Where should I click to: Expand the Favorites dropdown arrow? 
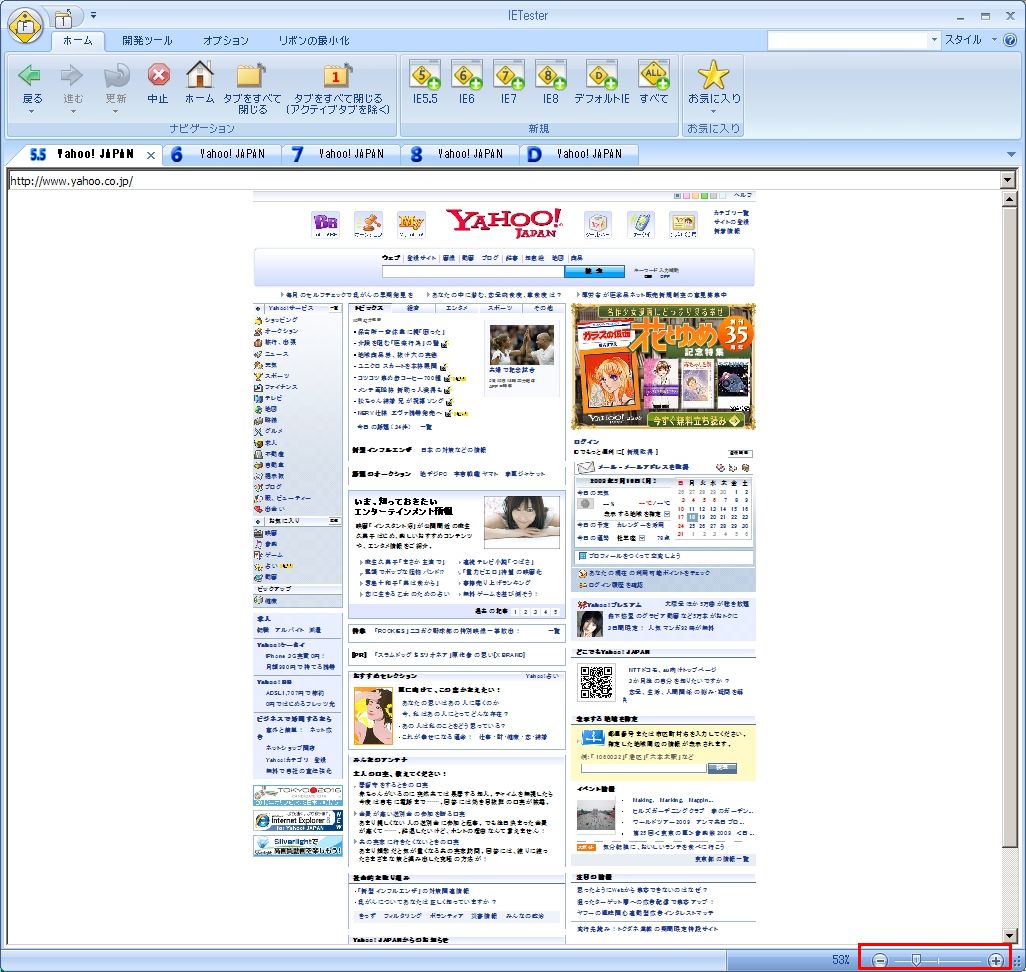pyautogui.click(x=713, y=112)
